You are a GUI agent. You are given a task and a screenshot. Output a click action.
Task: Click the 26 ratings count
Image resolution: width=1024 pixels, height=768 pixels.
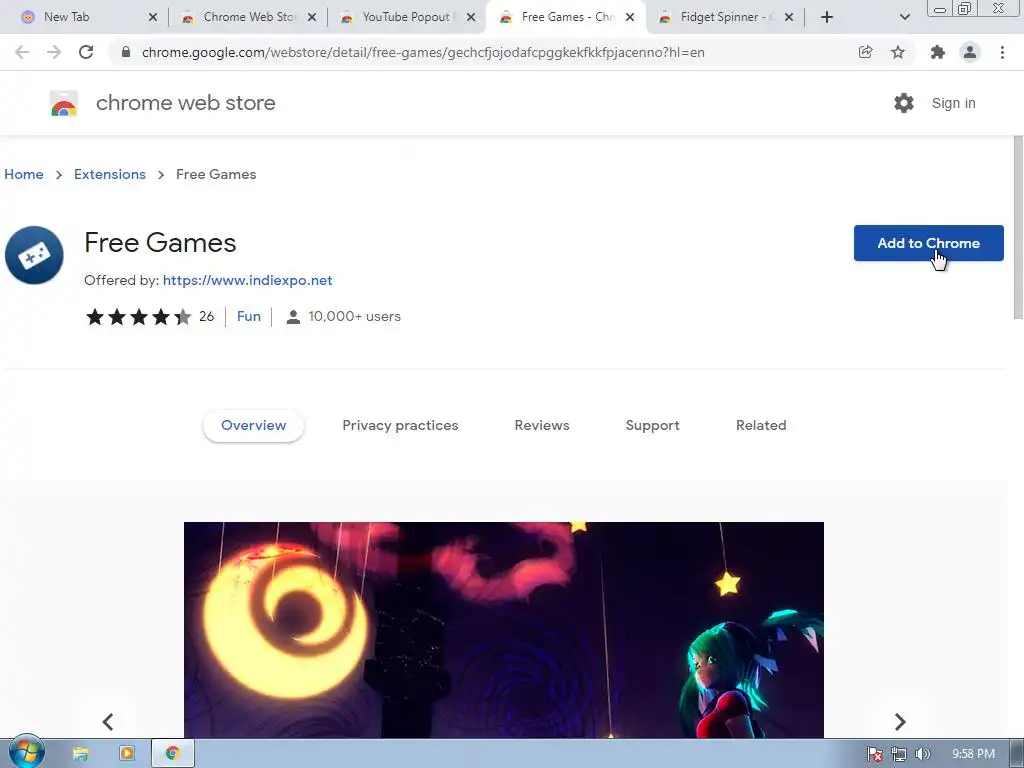click(206, 317)
